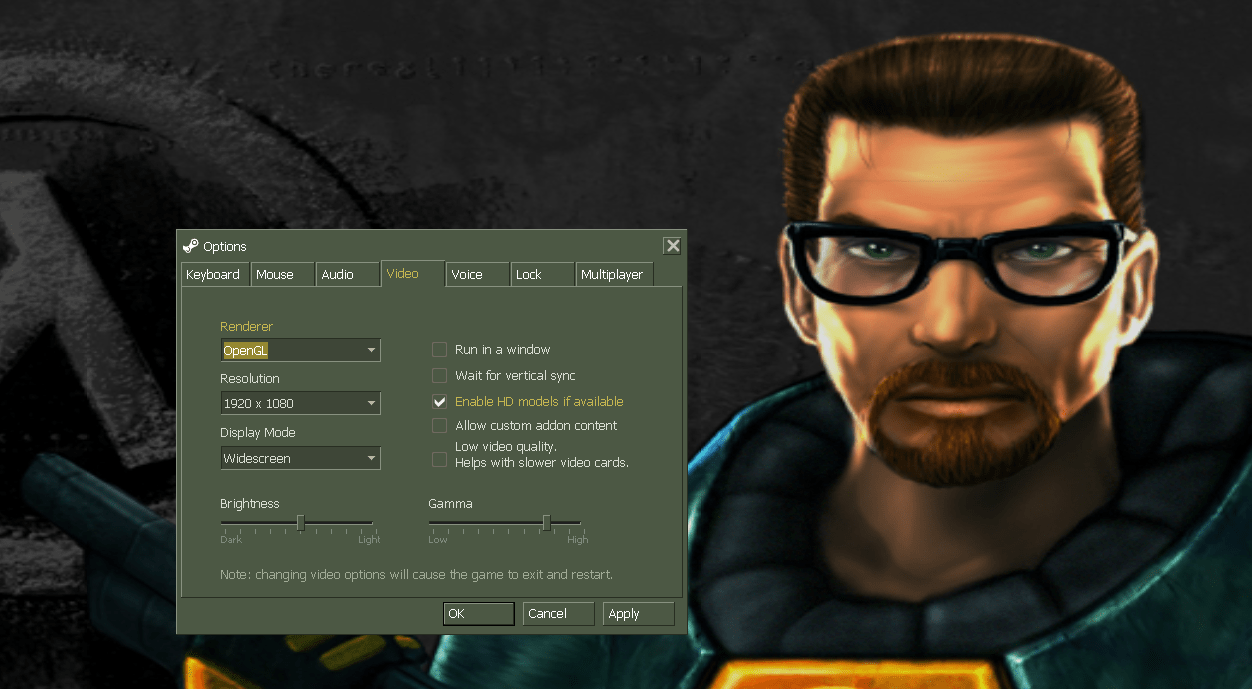Click the Dark label under Brightness slider
The height and width of the screenshot is (689, 1252).
(x=231, y=540)
